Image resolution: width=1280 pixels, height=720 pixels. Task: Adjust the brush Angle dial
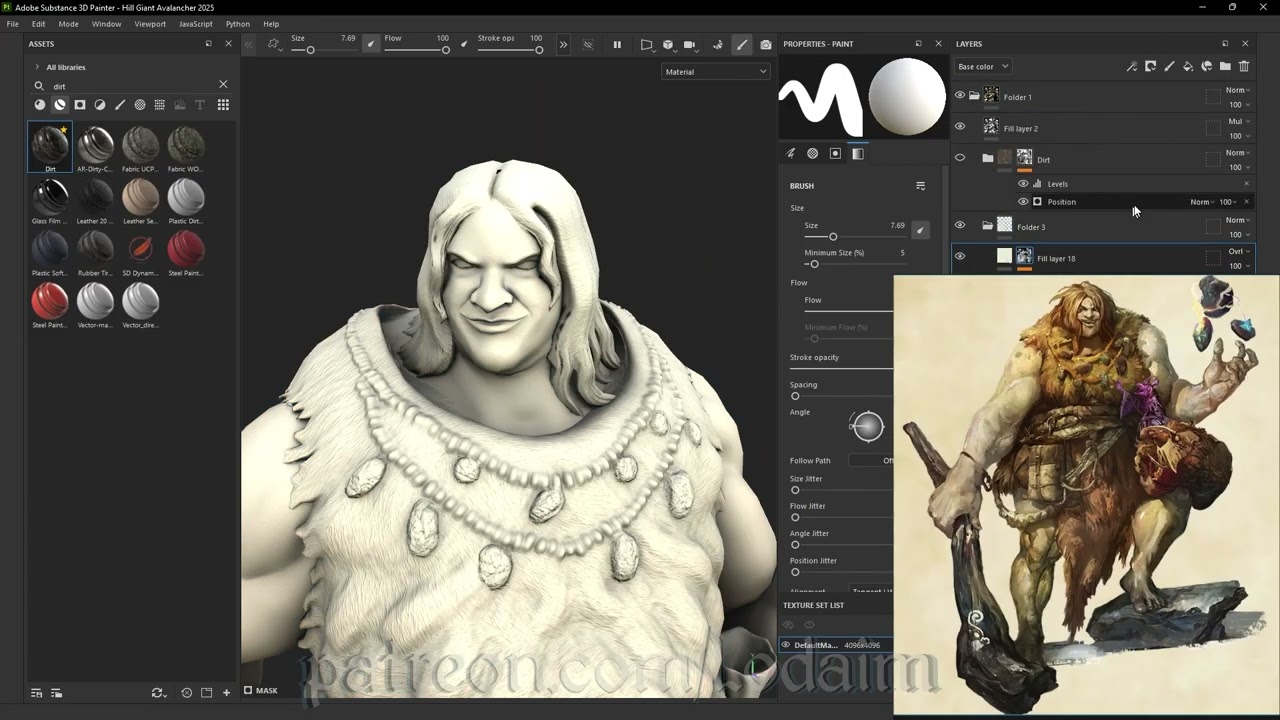[868, 426]
